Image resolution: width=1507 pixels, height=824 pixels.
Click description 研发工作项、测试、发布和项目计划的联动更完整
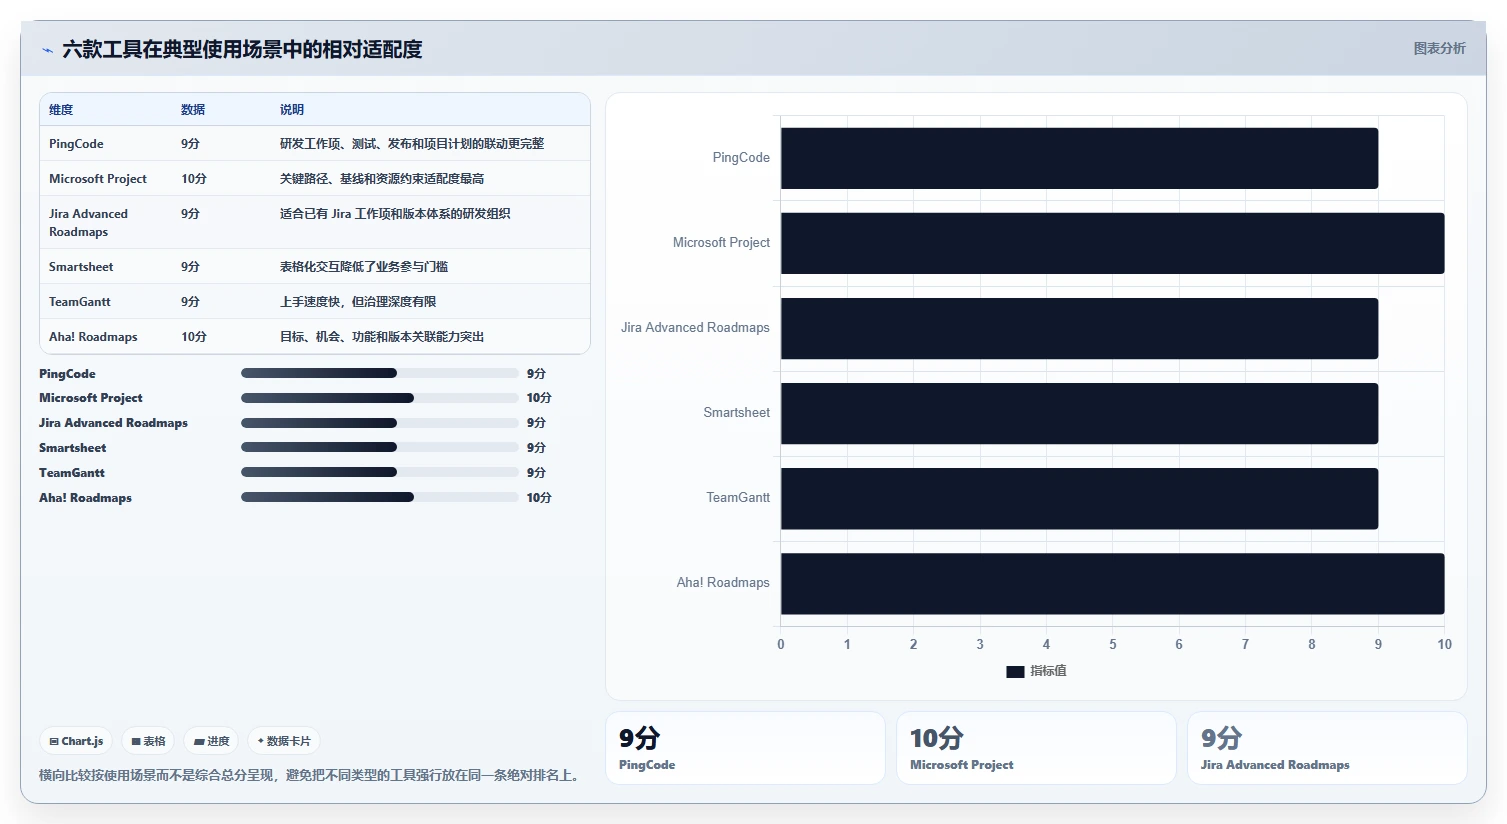click(412, 144)
